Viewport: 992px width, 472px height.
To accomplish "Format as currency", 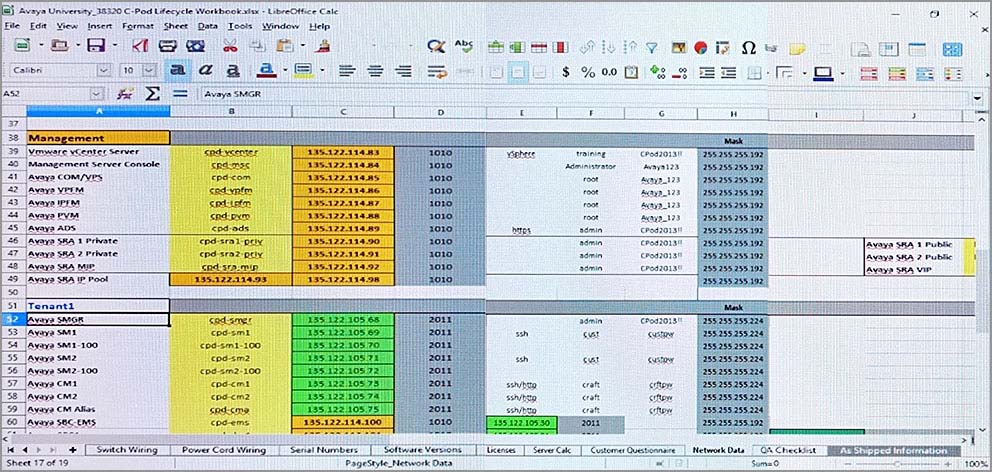I will (x=566, y=72).
